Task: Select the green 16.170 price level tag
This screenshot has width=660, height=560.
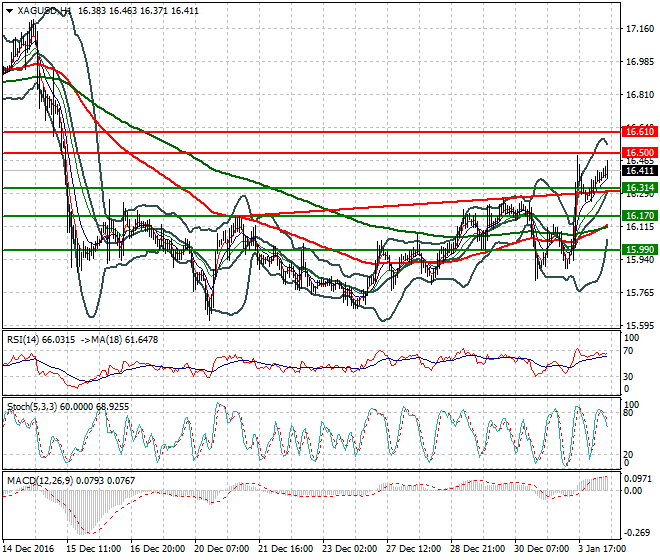Action: point(639,216)
